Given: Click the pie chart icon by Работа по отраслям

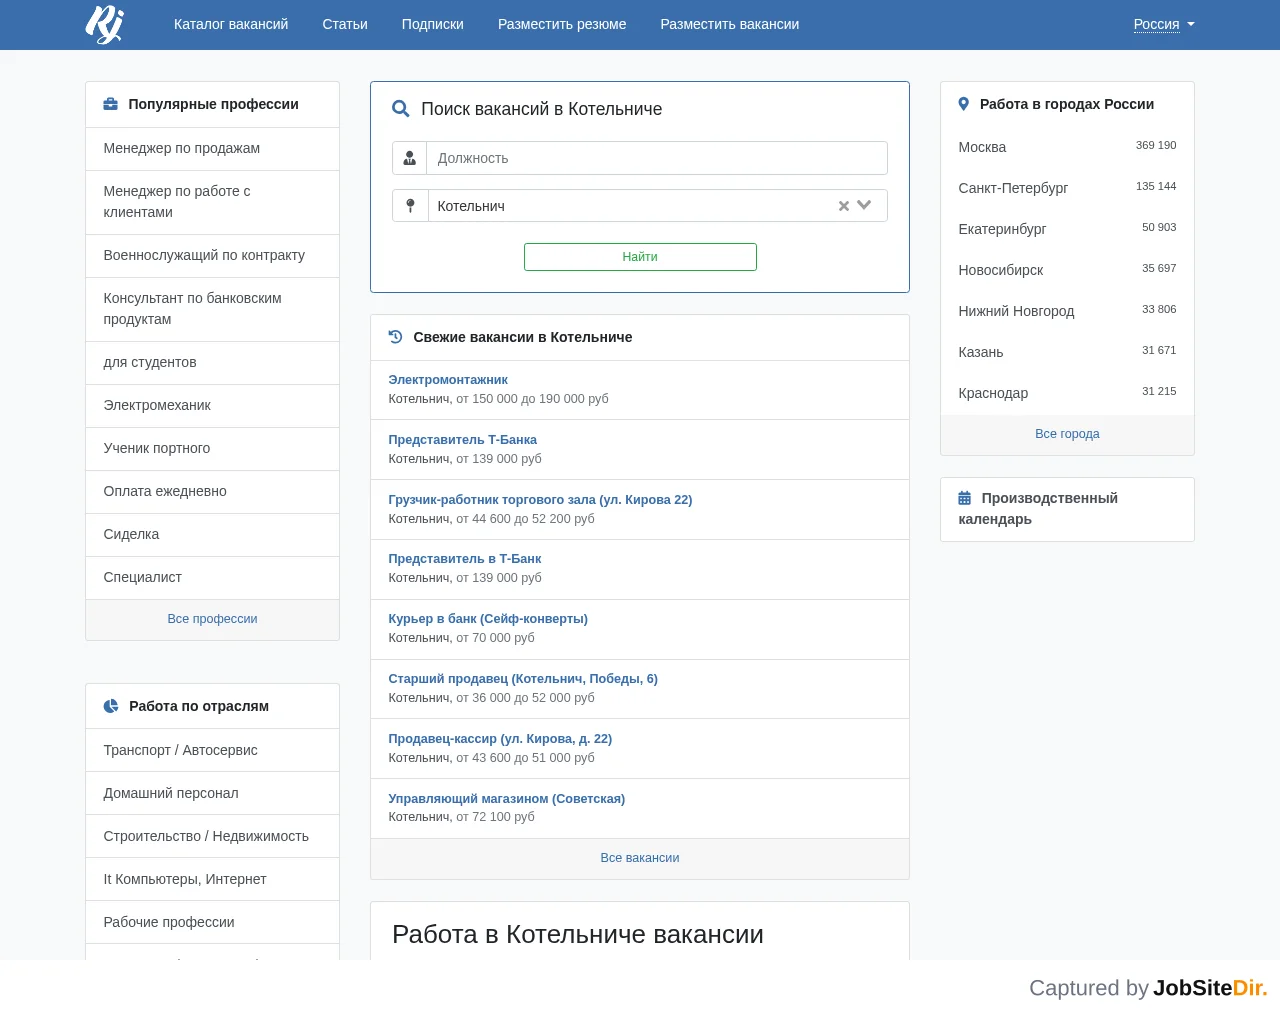Looking at the screenshot, I should tap(111, 706).
